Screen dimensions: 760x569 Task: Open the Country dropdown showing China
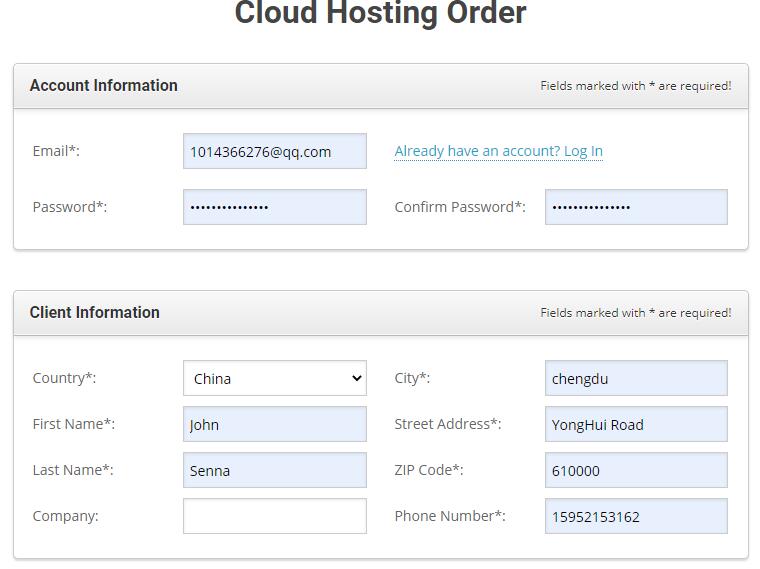(x=275, y=378)
